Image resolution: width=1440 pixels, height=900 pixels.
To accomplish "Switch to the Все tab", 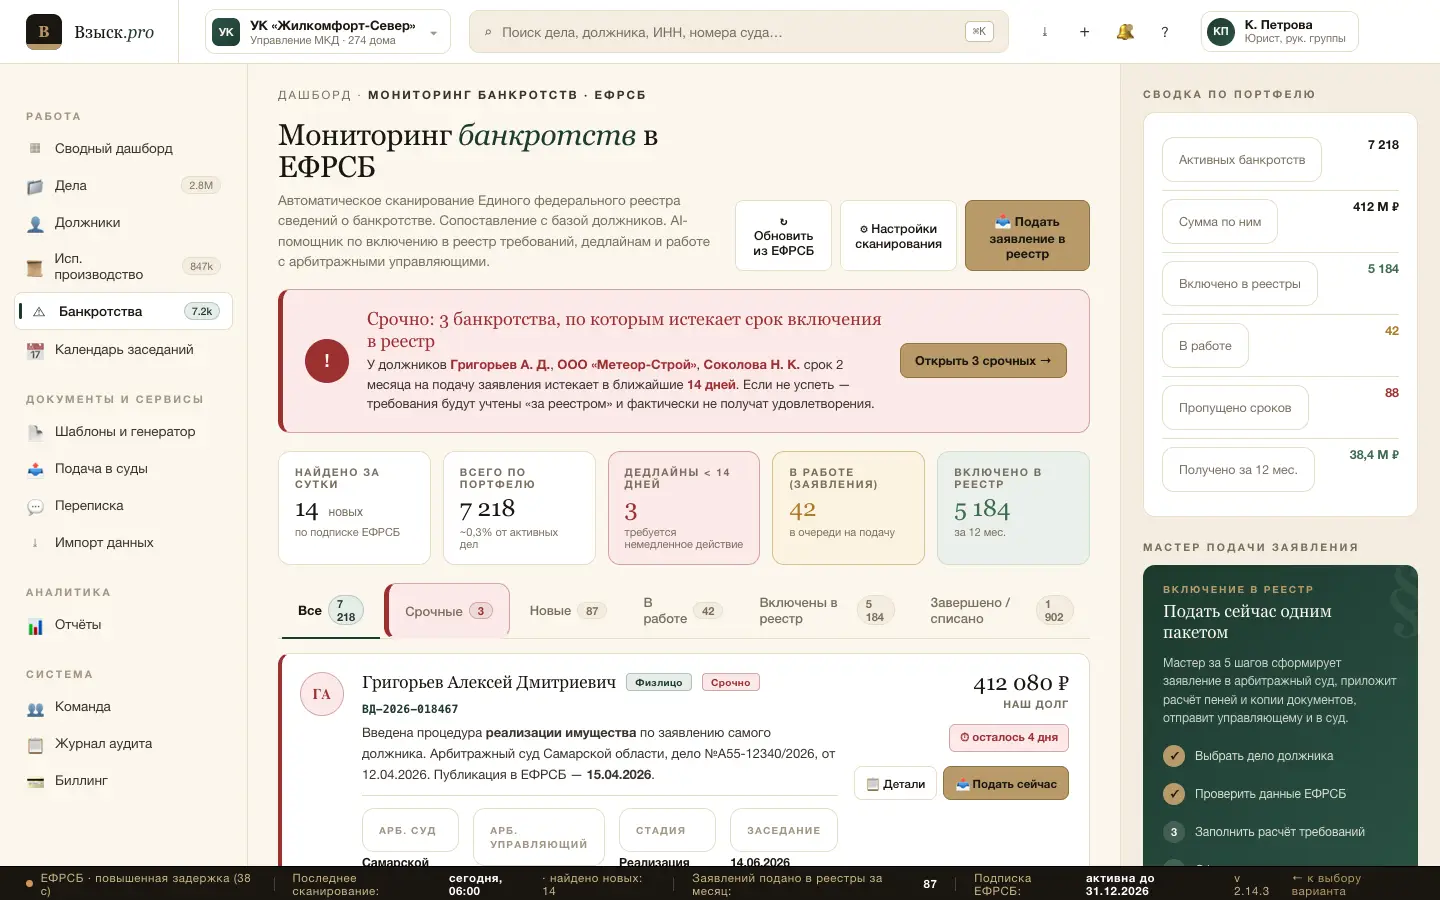I will point(330,611).
